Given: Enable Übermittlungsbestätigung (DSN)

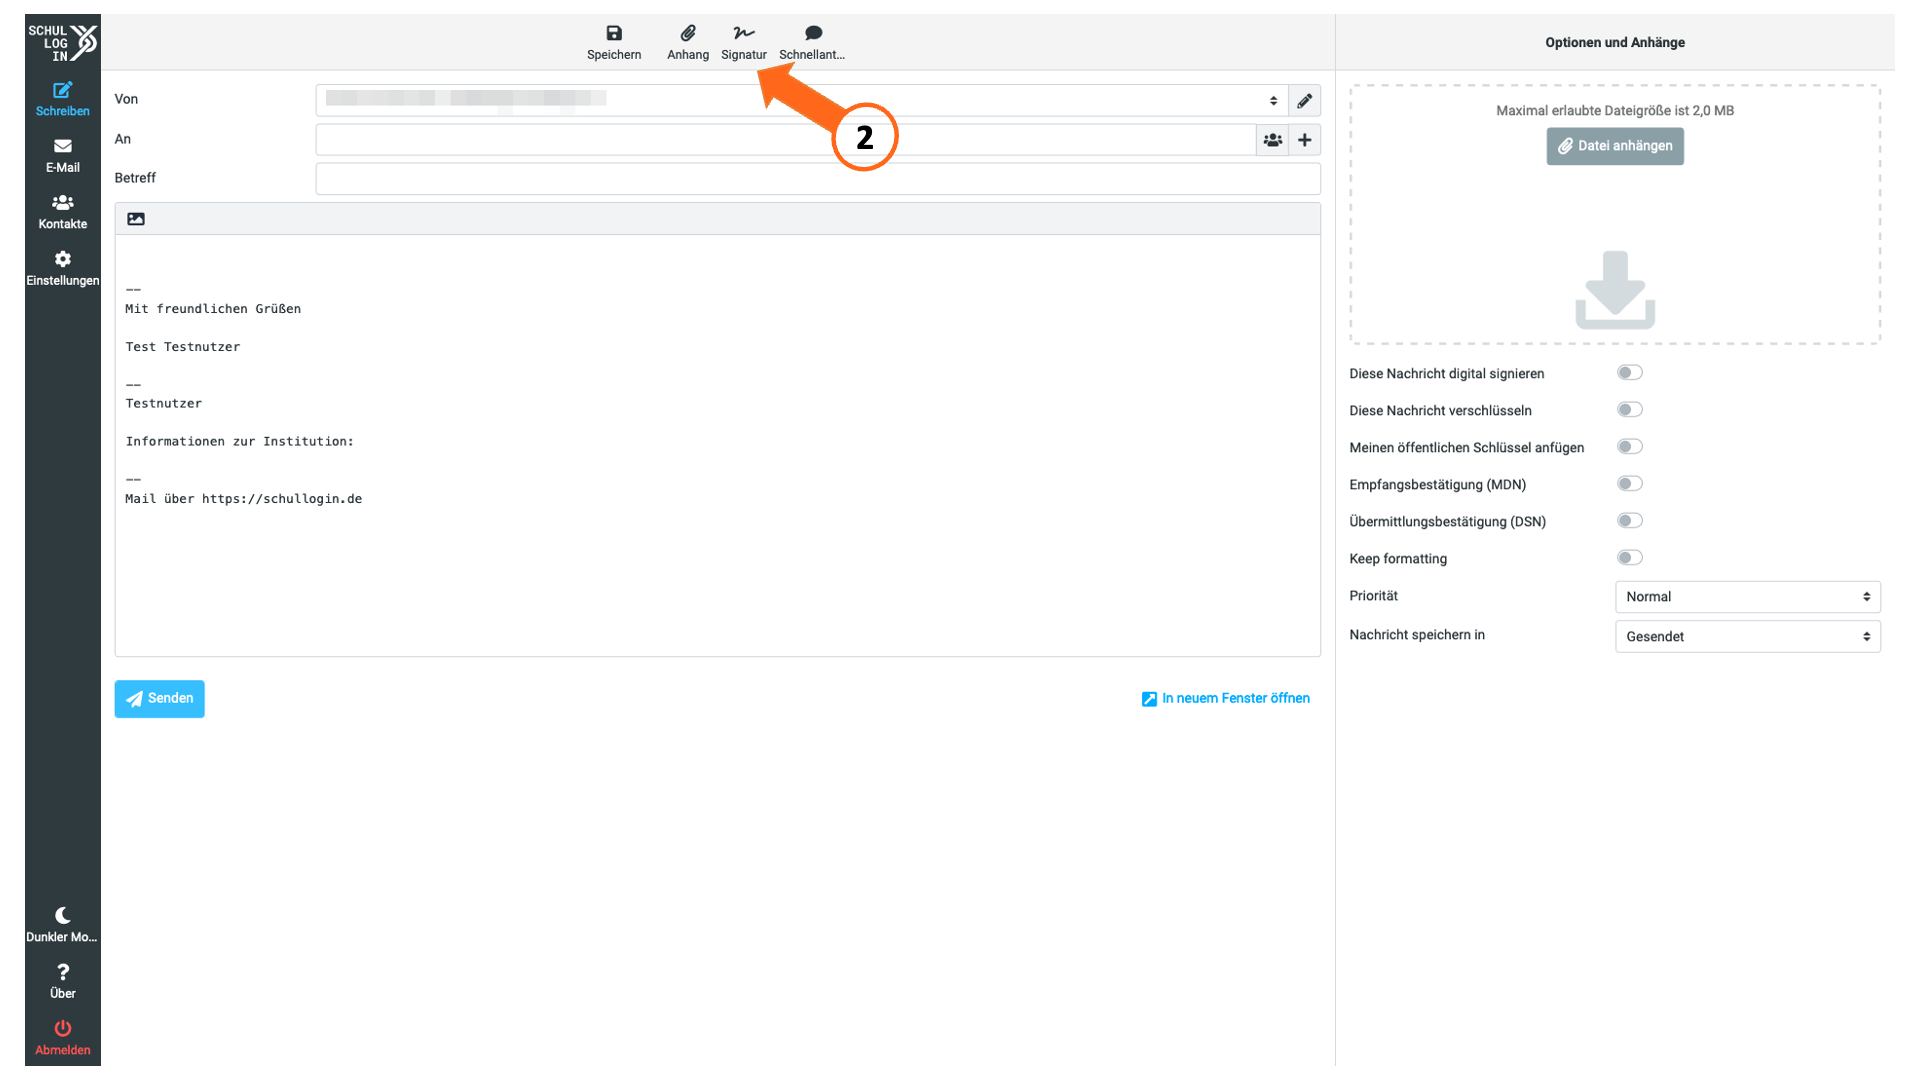Looking at the screenshot, I should (x=1629, y=521).
